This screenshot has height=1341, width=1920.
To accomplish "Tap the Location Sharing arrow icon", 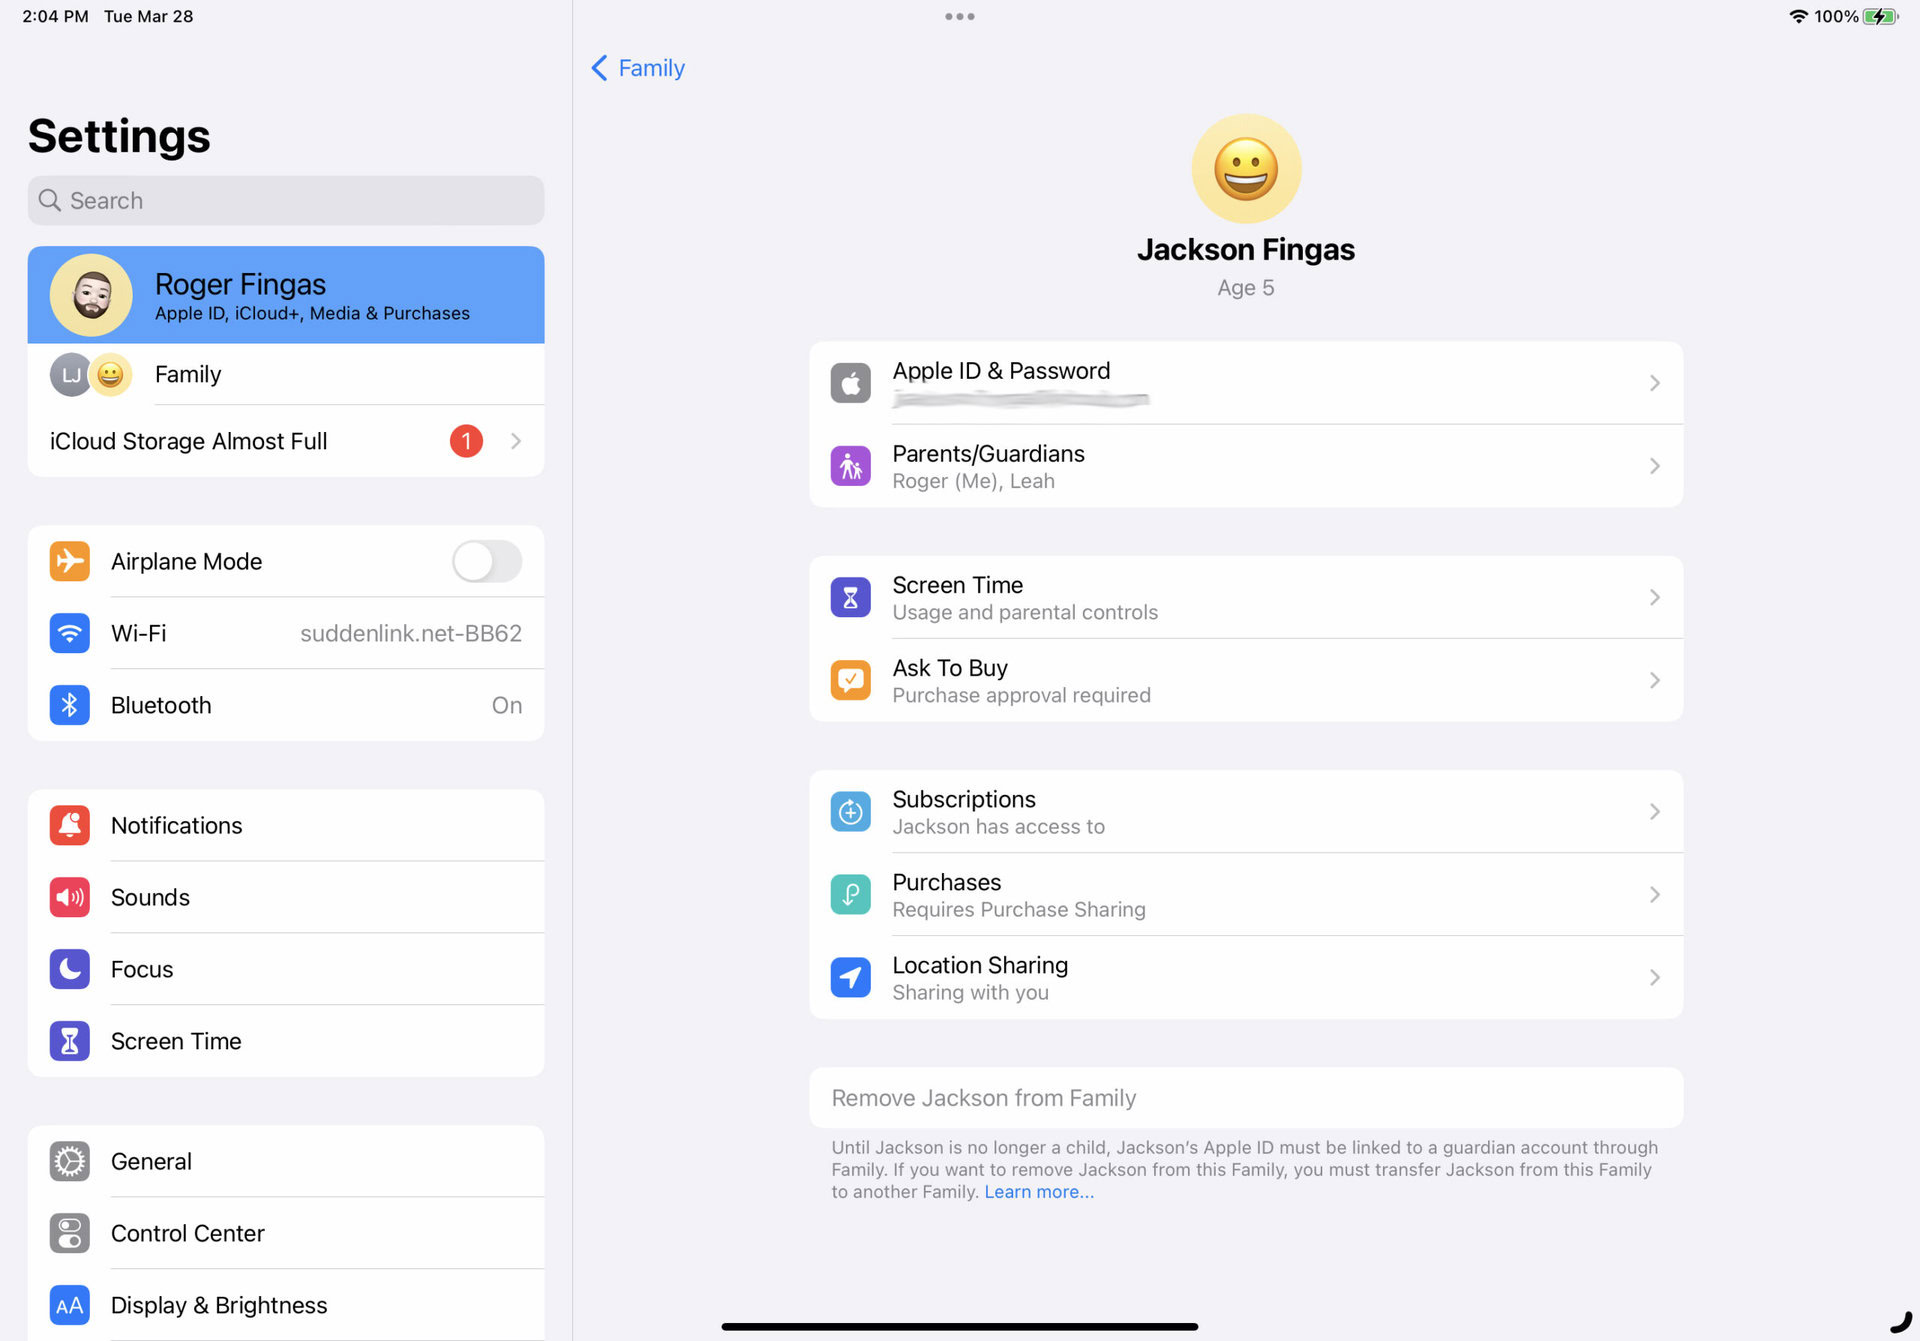I will (850, 977).
